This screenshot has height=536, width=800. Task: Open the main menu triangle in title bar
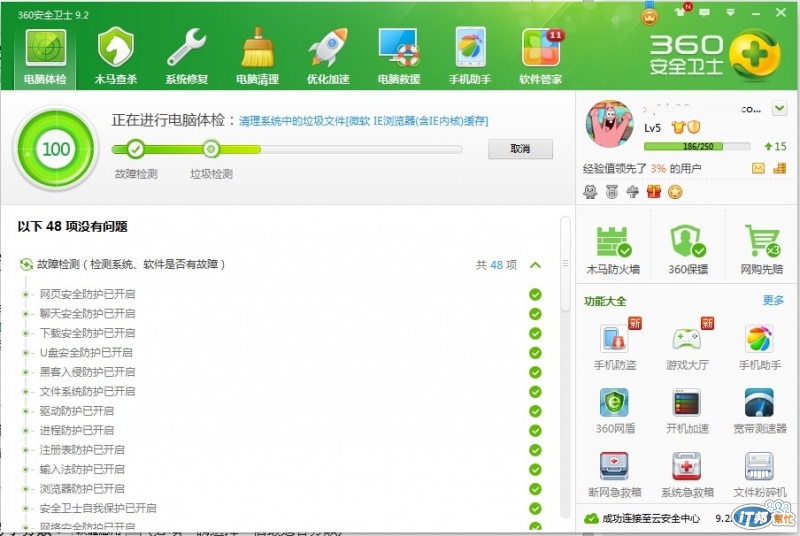731,12
